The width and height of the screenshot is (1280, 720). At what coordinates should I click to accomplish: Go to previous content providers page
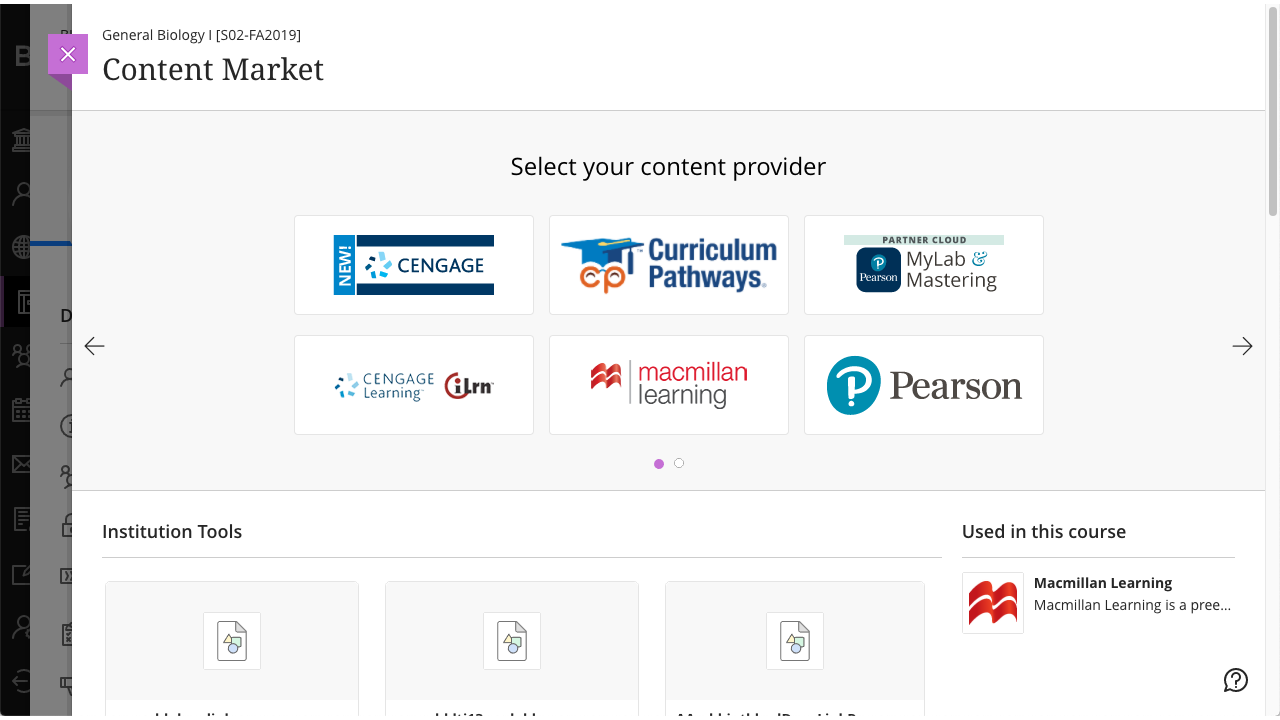[x=94, y=346]
